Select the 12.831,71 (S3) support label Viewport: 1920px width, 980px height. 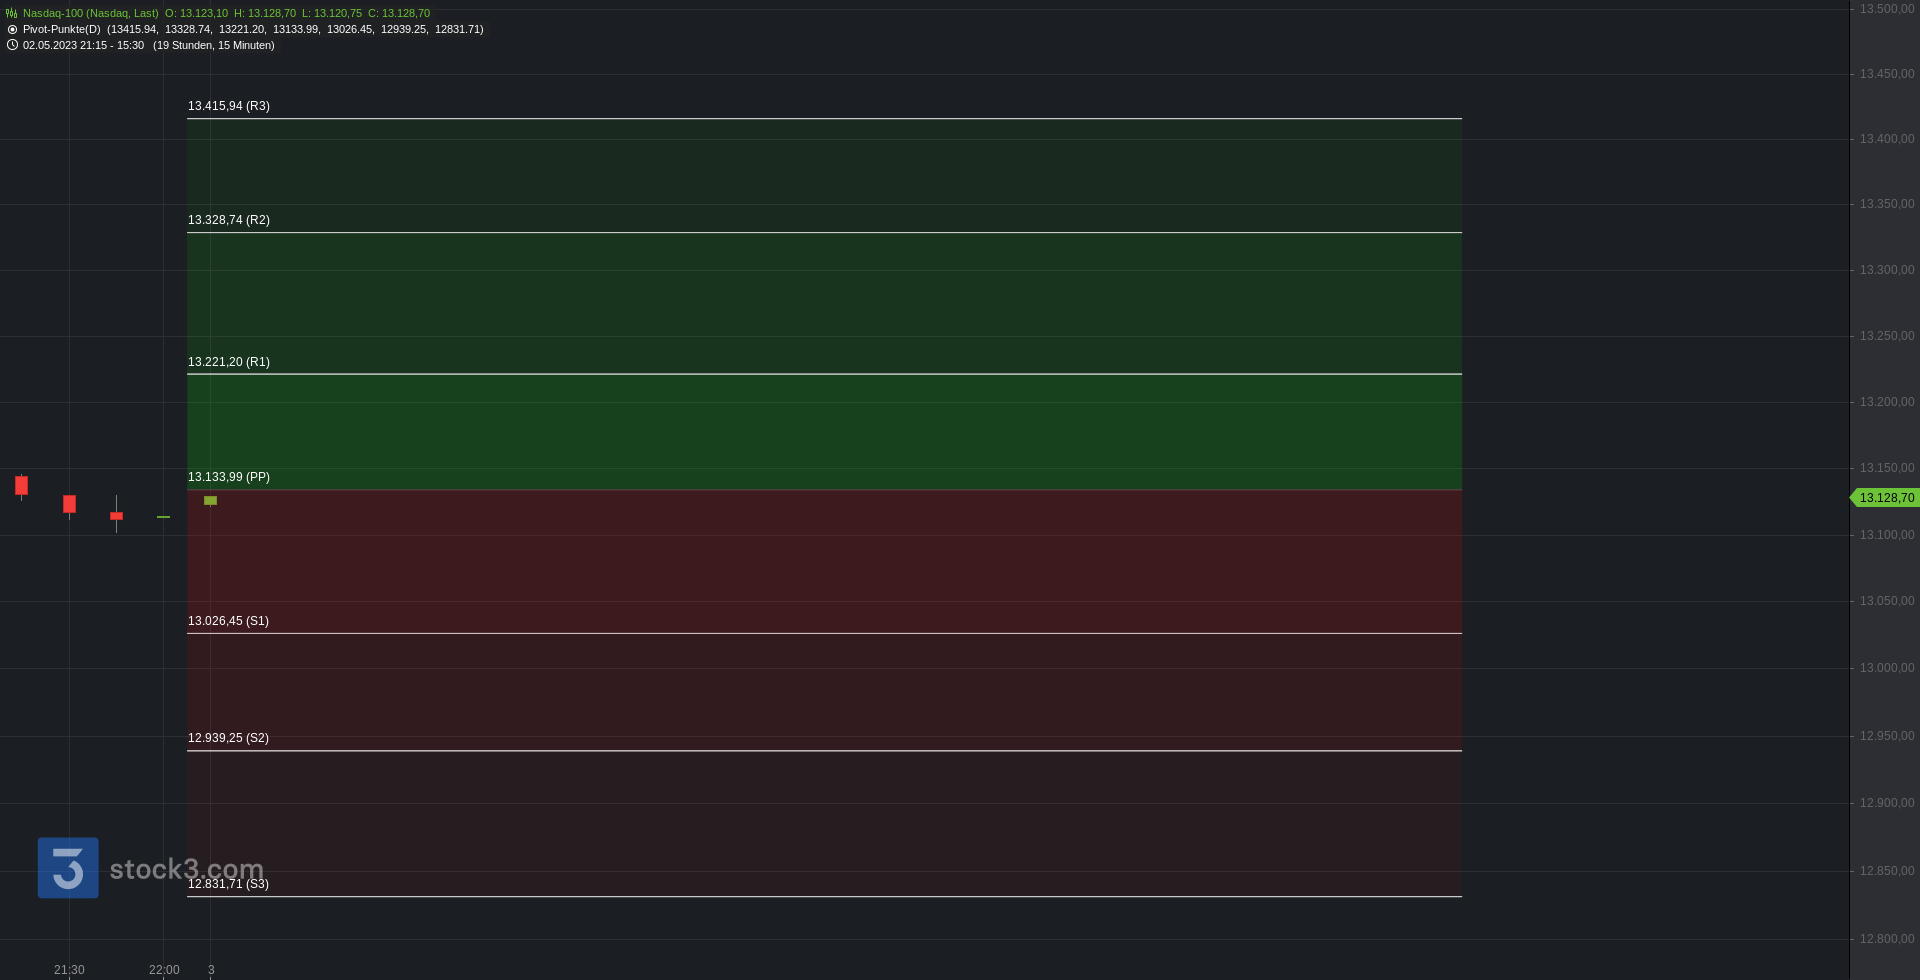click(228, 884)
